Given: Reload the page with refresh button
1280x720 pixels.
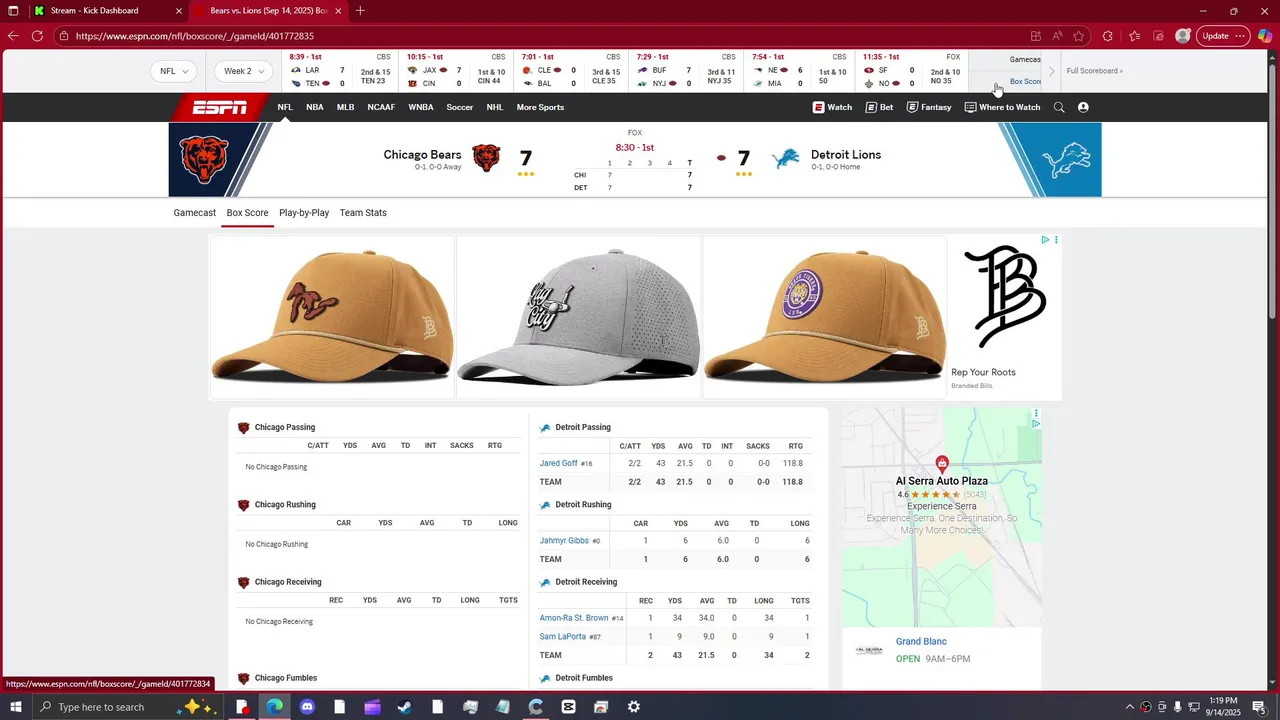Looking at the screenshot, I should 37,36.
